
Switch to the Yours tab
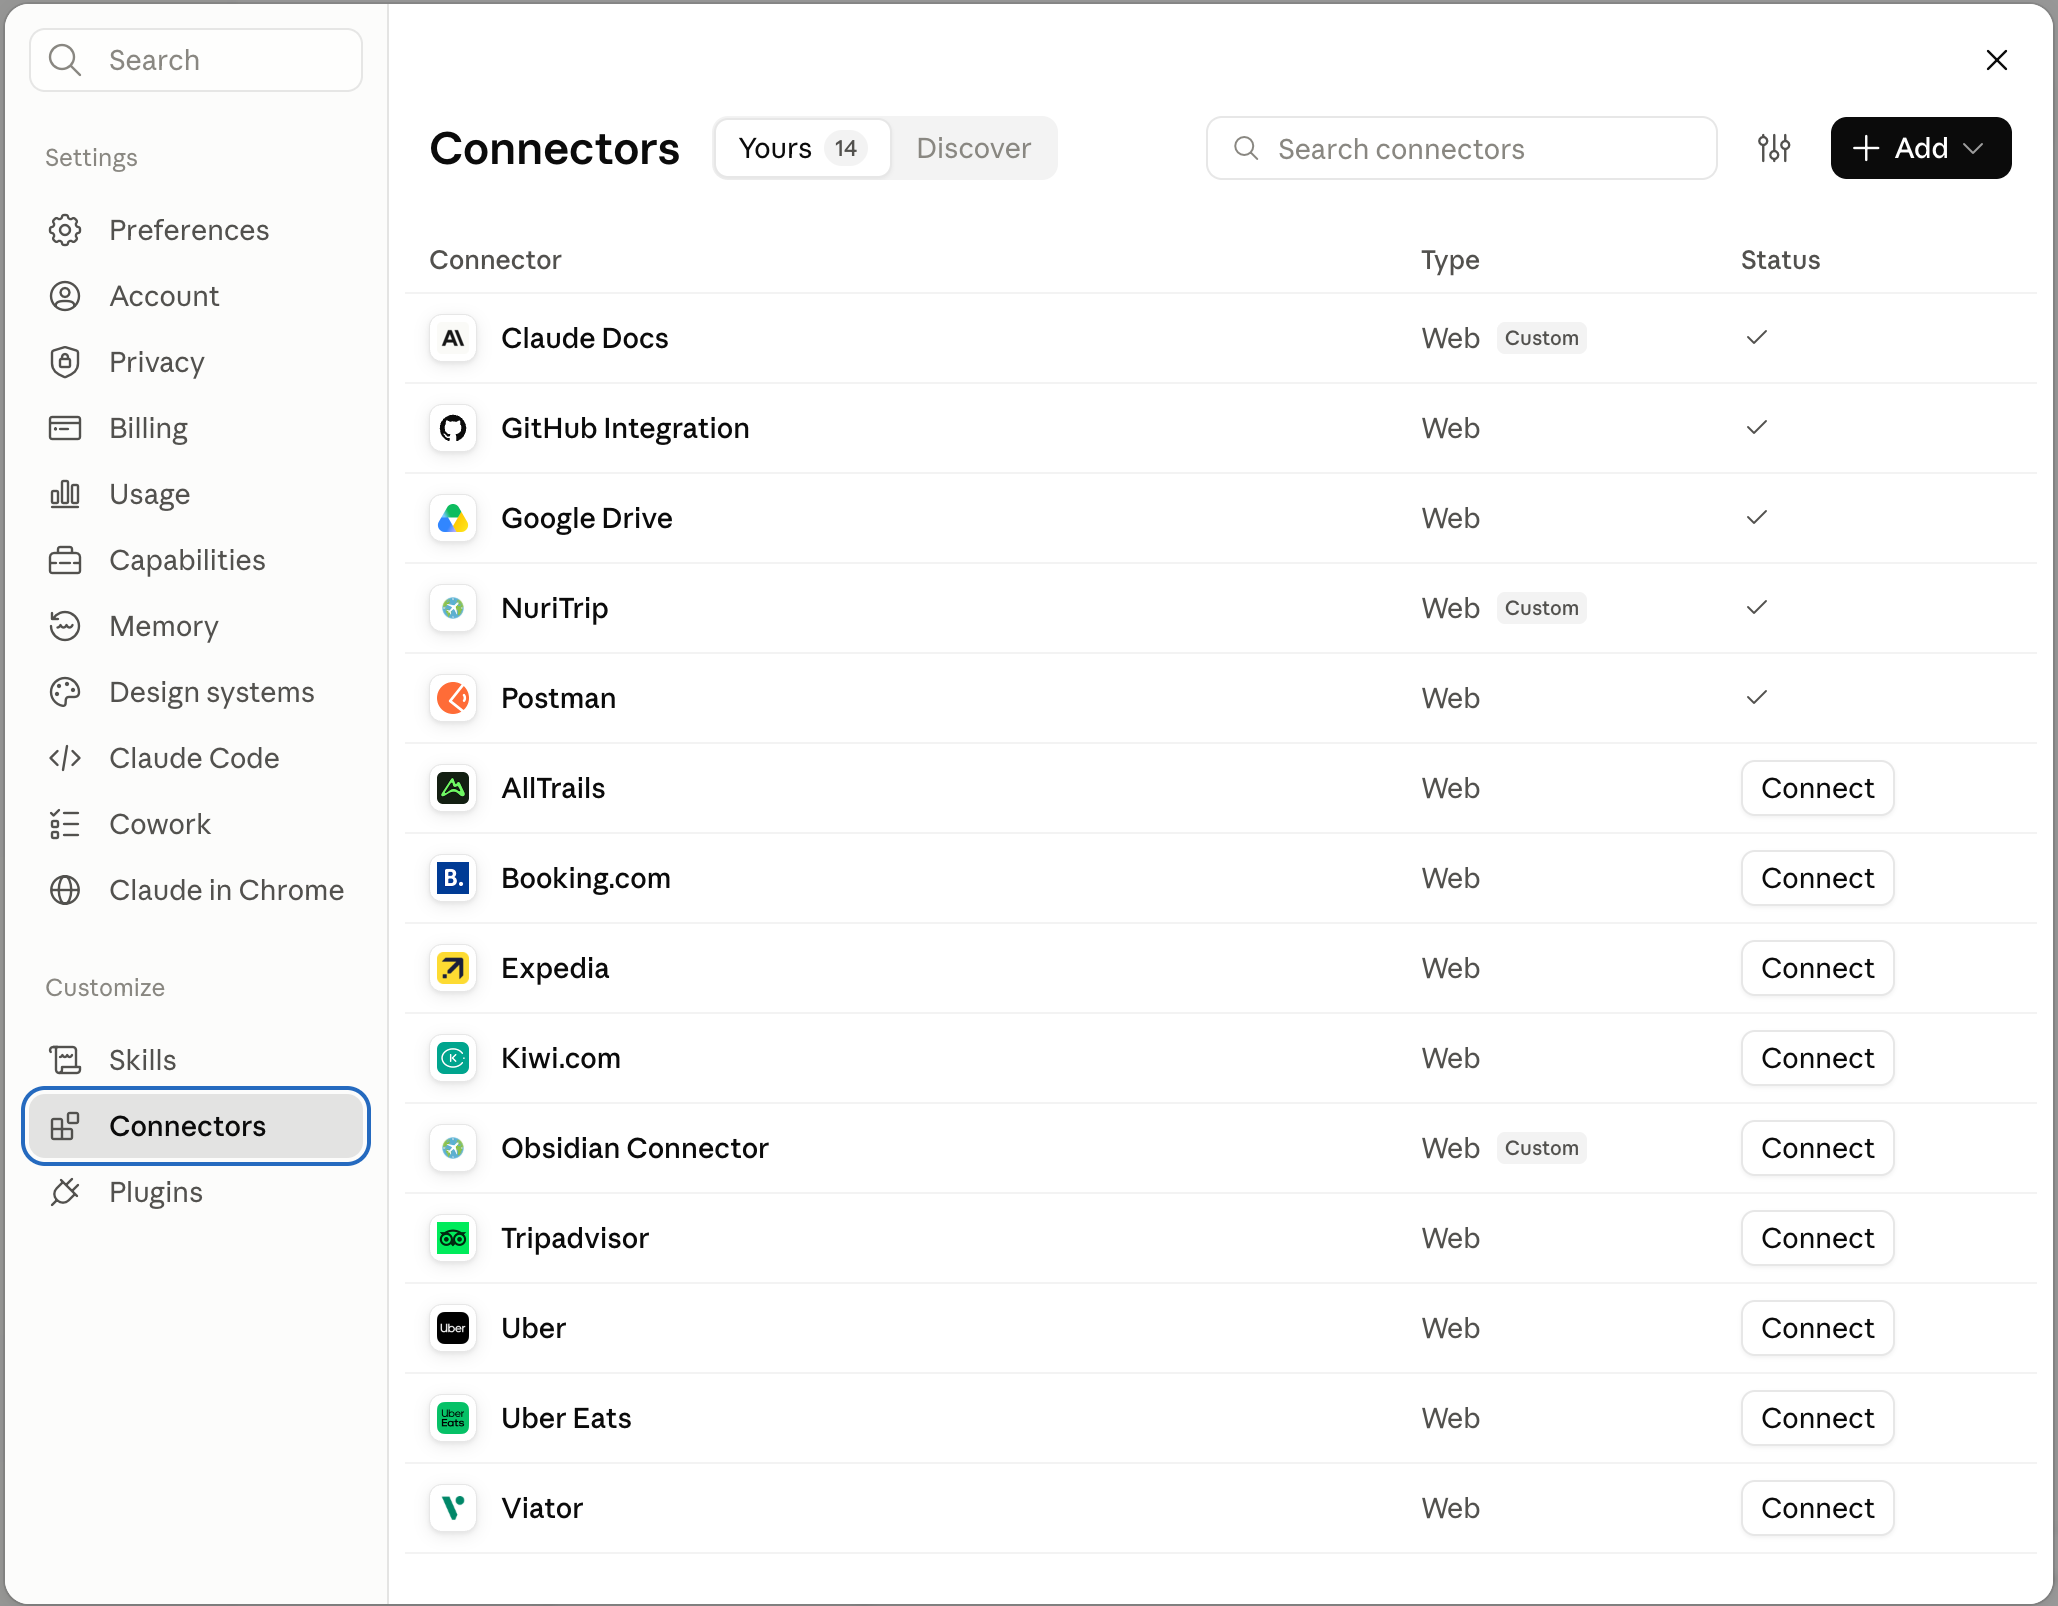[x=802, y=148]
